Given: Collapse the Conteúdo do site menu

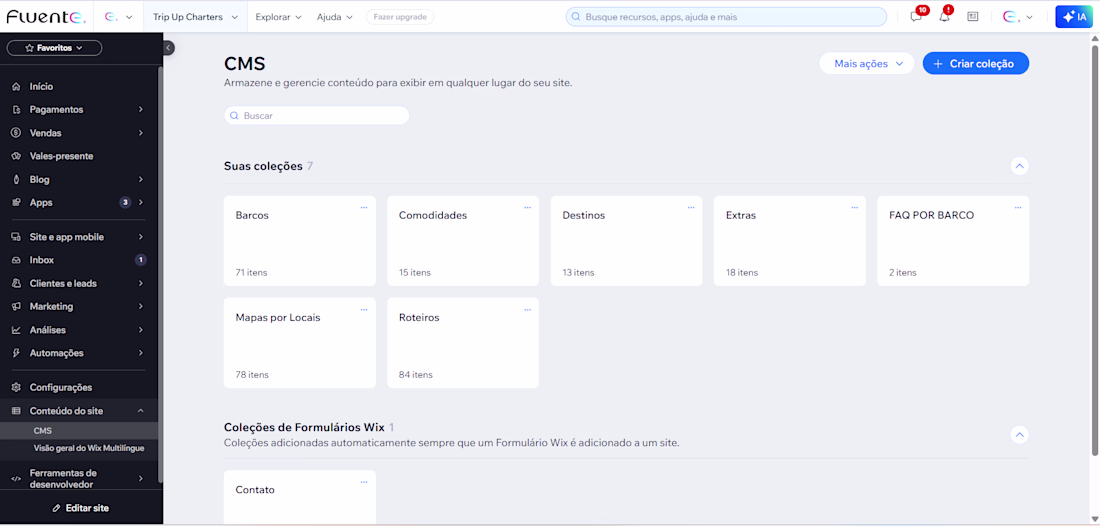Looking at the screenshot, I should (140, 411).
